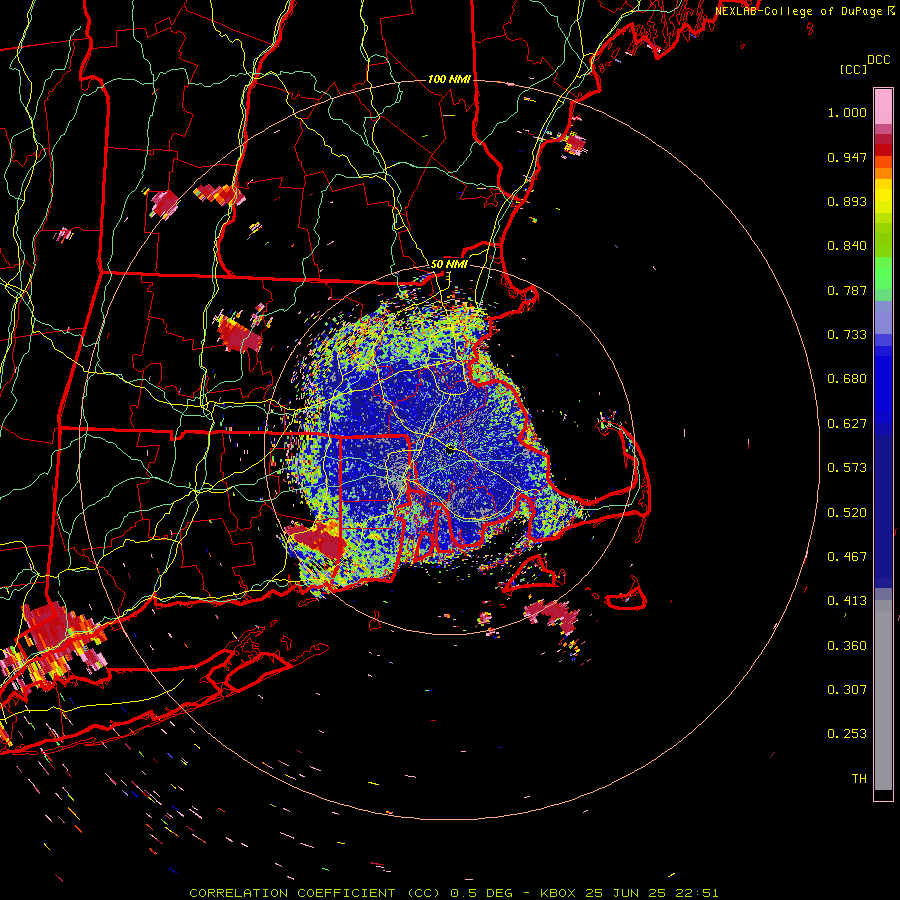The image size is (900, 900).
Task: Select the 0.893 scale value
Action: pos(847,201)
